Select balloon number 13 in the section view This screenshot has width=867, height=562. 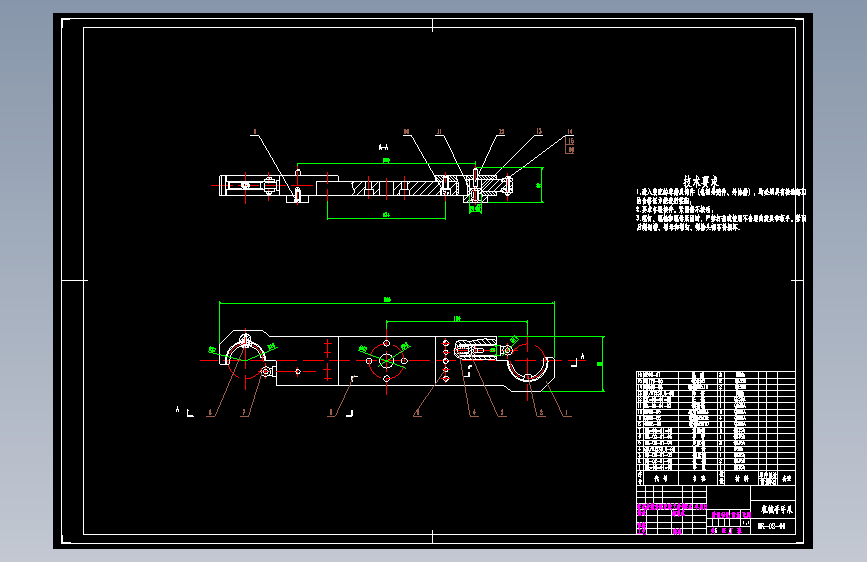pyautogui.click(x=539, y=132)
